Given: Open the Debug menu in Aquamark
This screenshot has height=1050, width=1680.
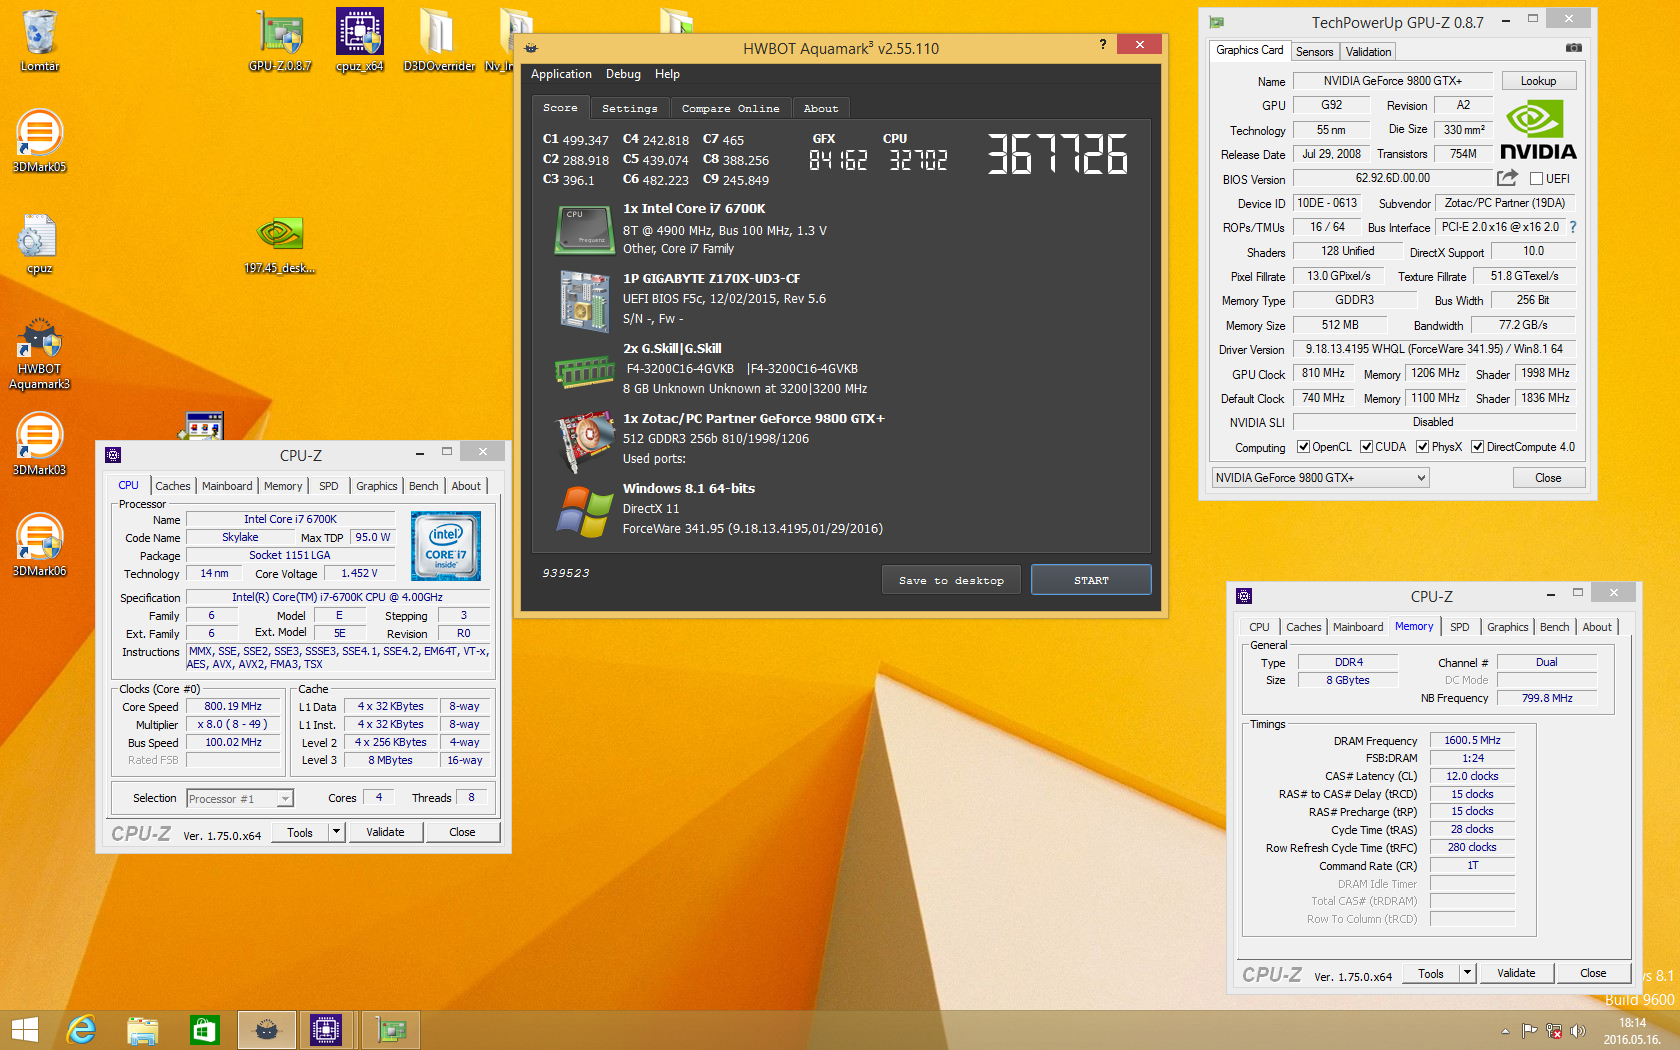Looking at the screenshot, I should coord(623,74).
